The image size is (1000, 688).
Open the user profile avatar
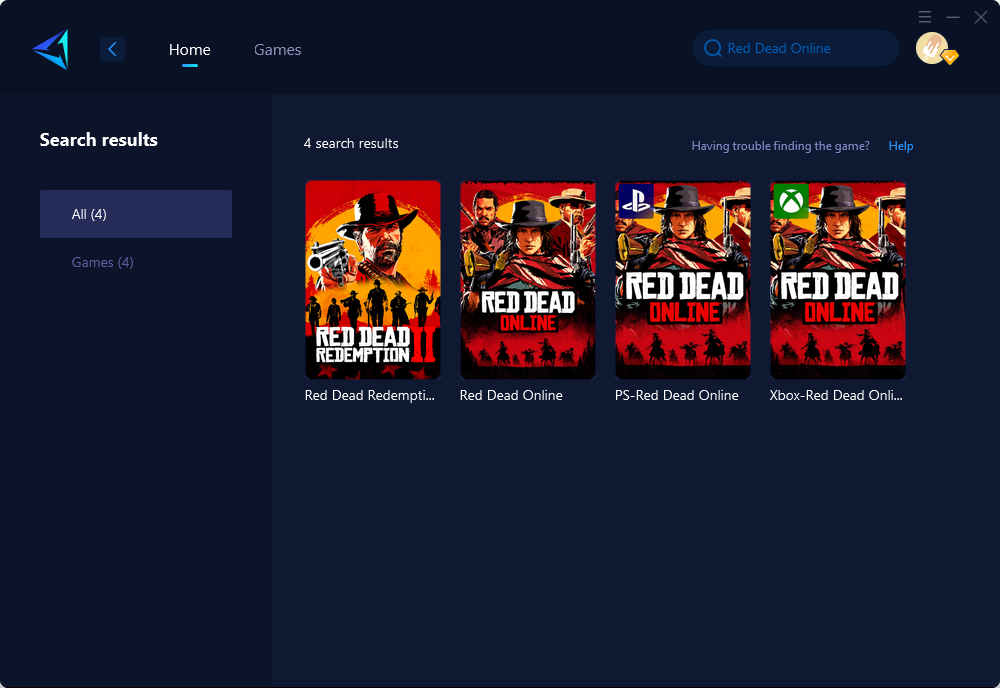click(x=932, y=48)
